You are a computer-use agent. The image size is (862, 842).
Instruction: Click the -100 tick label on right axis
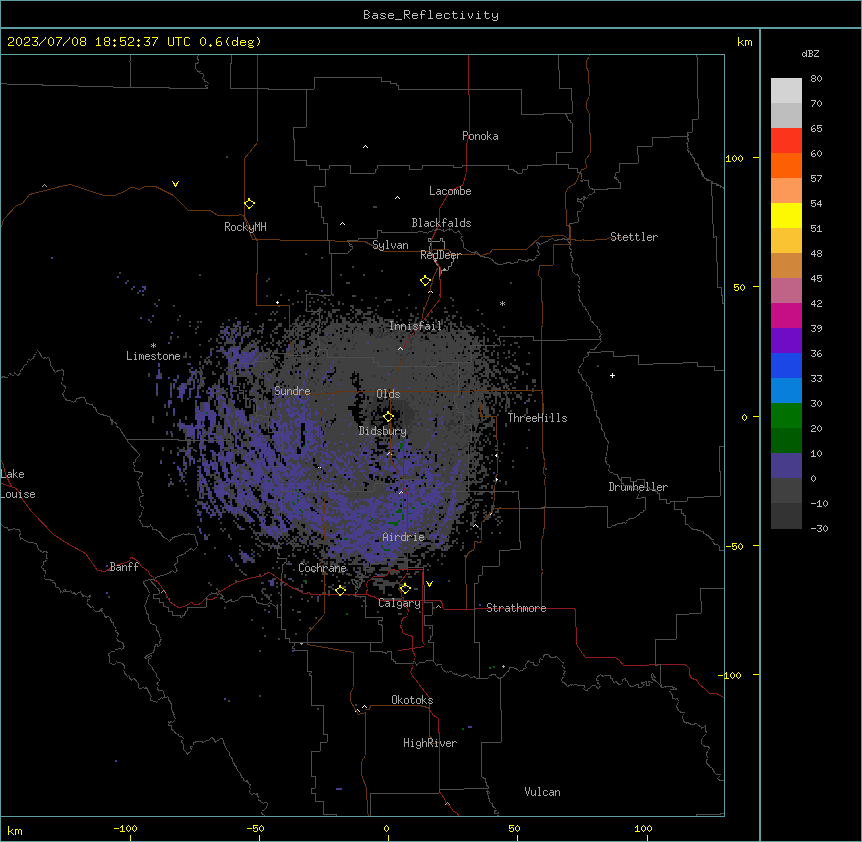coord(731,675)
